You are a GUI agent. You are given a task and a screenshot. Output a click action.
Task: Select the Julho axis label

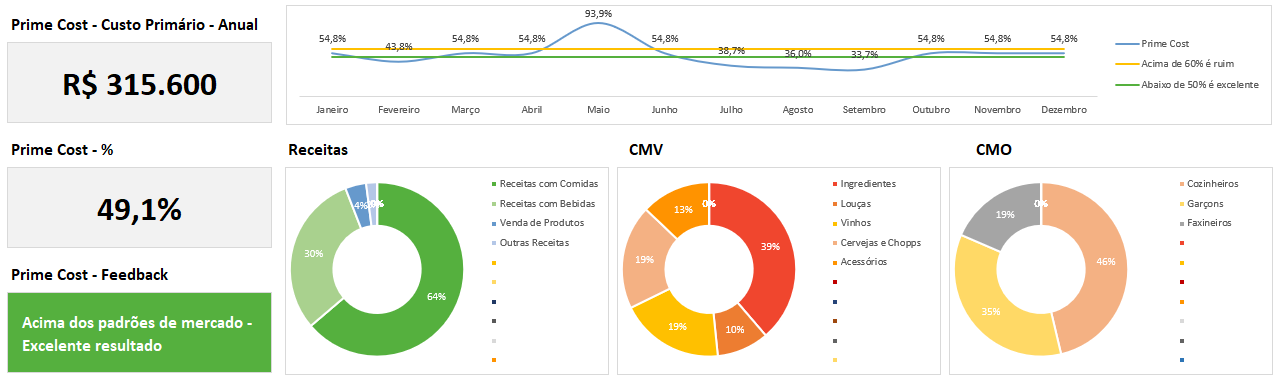point(731,109)
